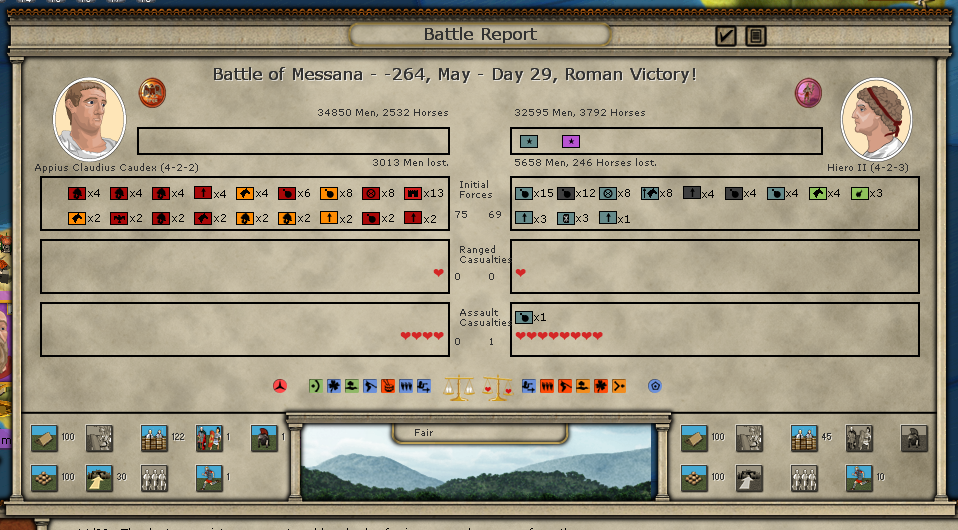The height and width of the screenshot is (530, 958).
Task: Select Hiero II's portrait
Action: (x=875, y=118)
